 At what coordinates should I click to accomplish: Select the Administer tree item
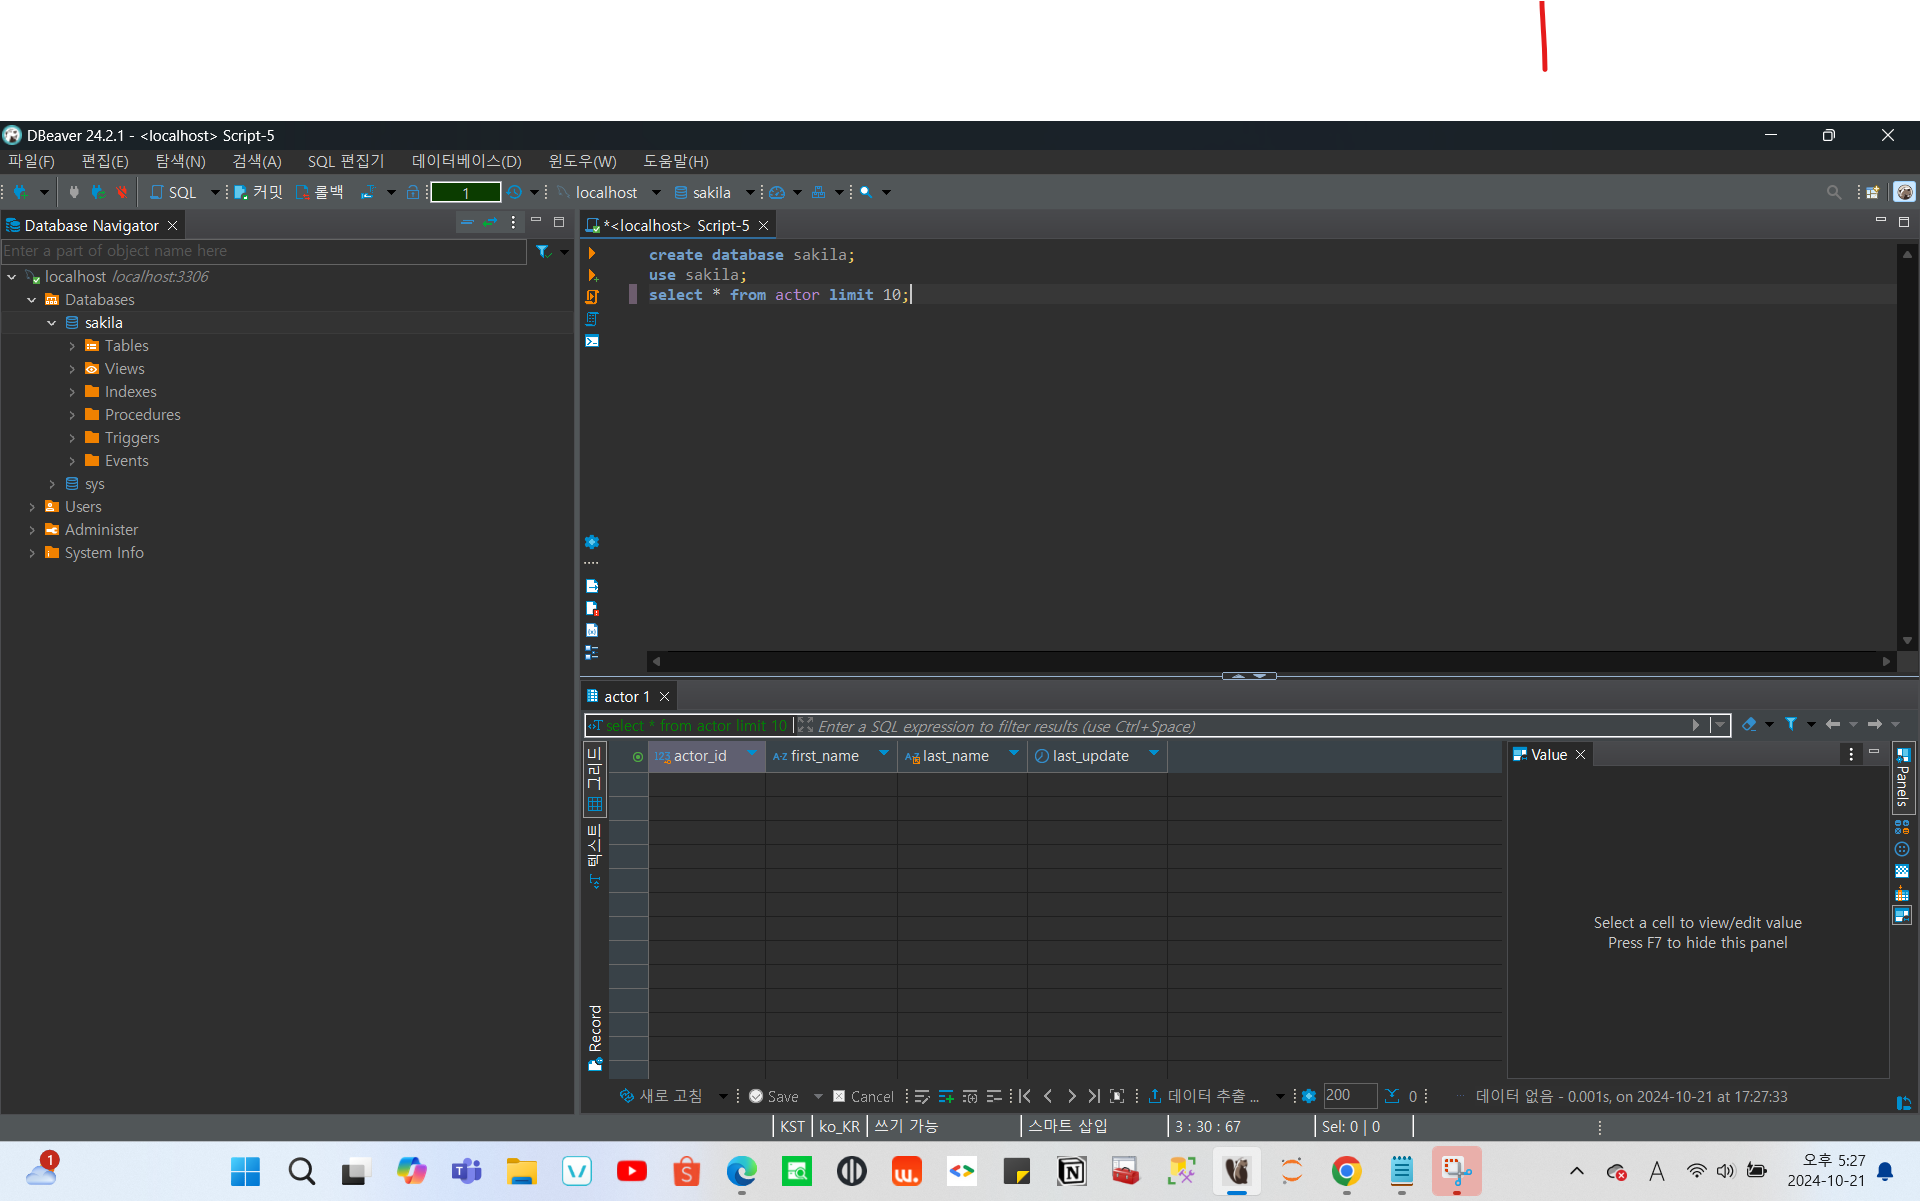(x=101, y=530)
